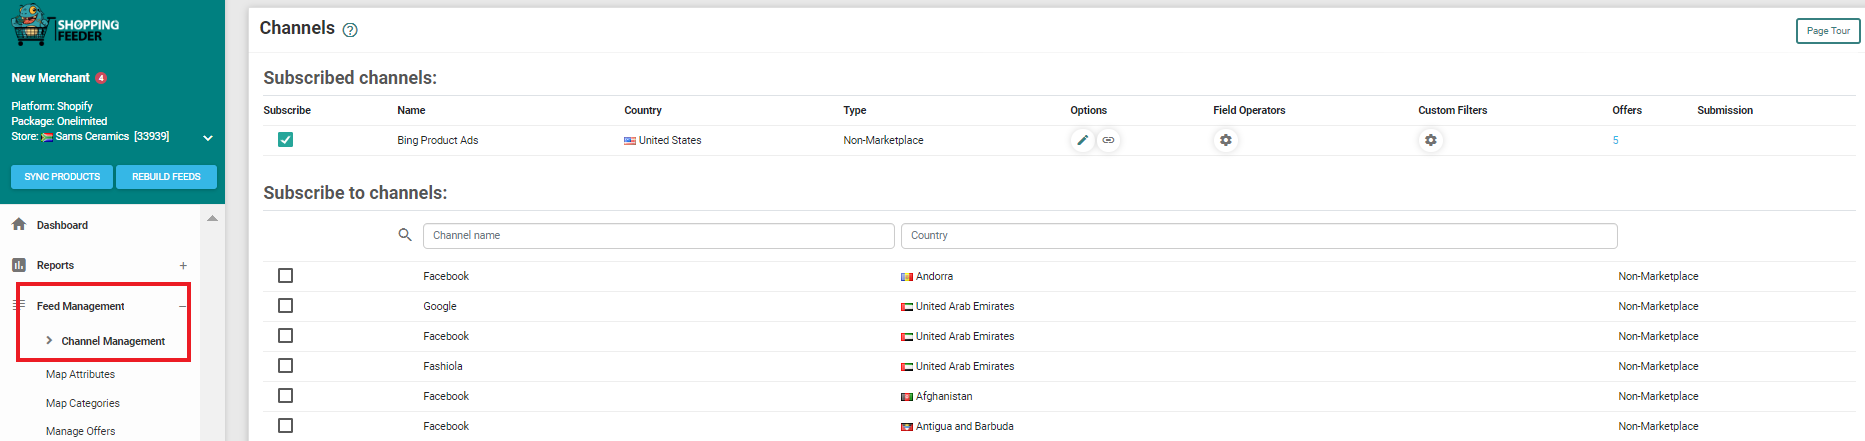Expand the Channel Management chevron
This screenshot has height=441, width=1865.
49,341
